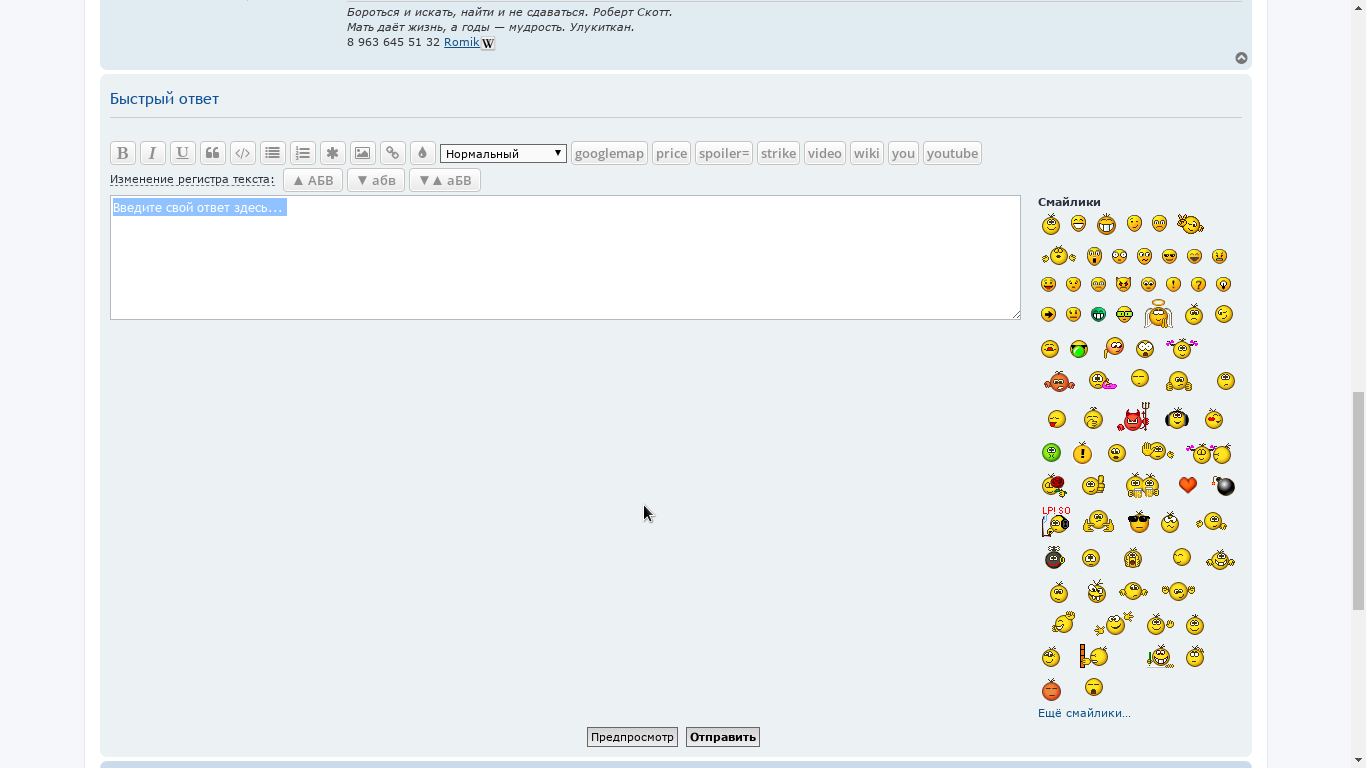Screen dimensions: 1366x768
Task: Insert the video BBCode tag
Action: (825, 153)
